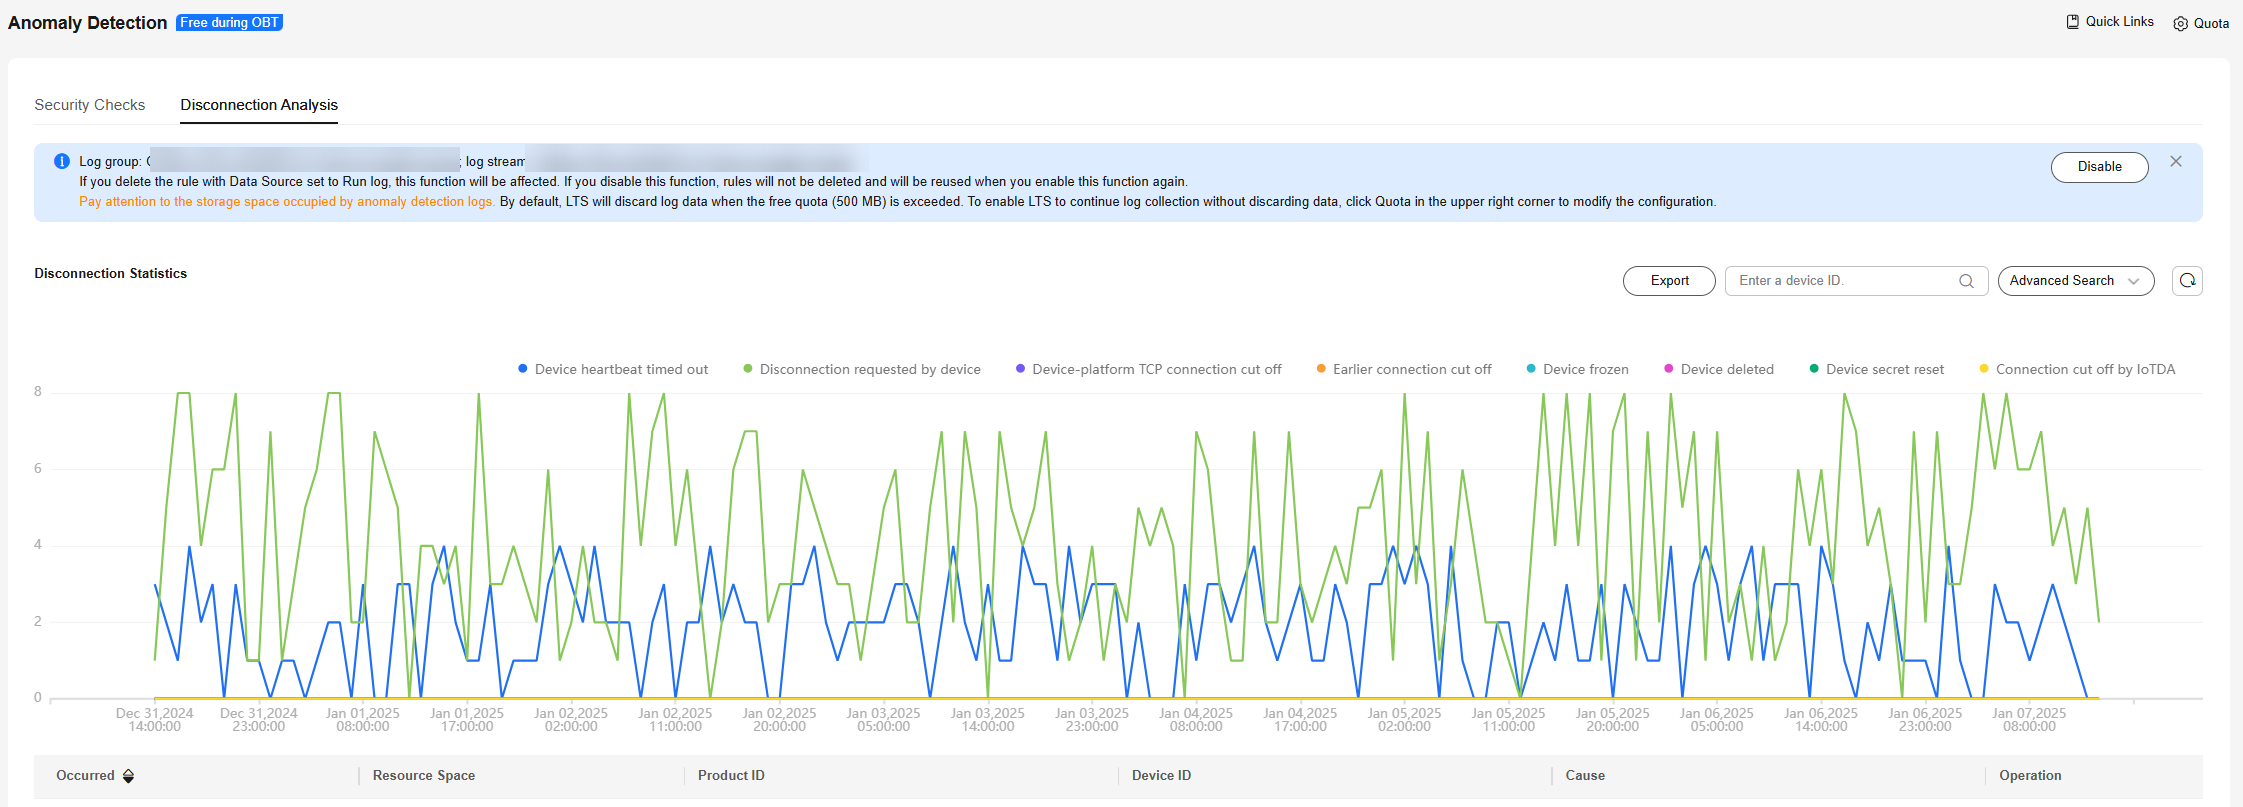Toggle Device secret reset legend series

click(x=1877, y=369)
